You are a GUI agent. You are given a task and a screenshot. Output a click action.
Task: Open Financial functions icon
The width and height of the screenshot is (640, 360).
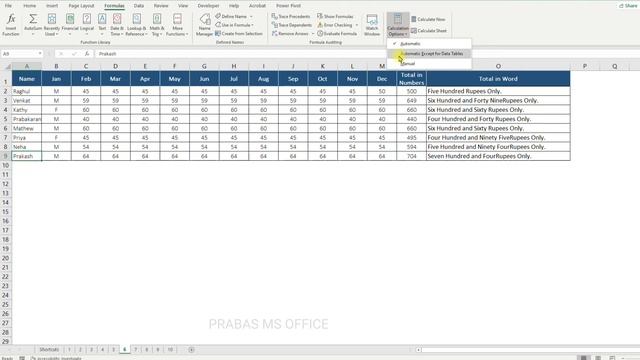point(70,19)
